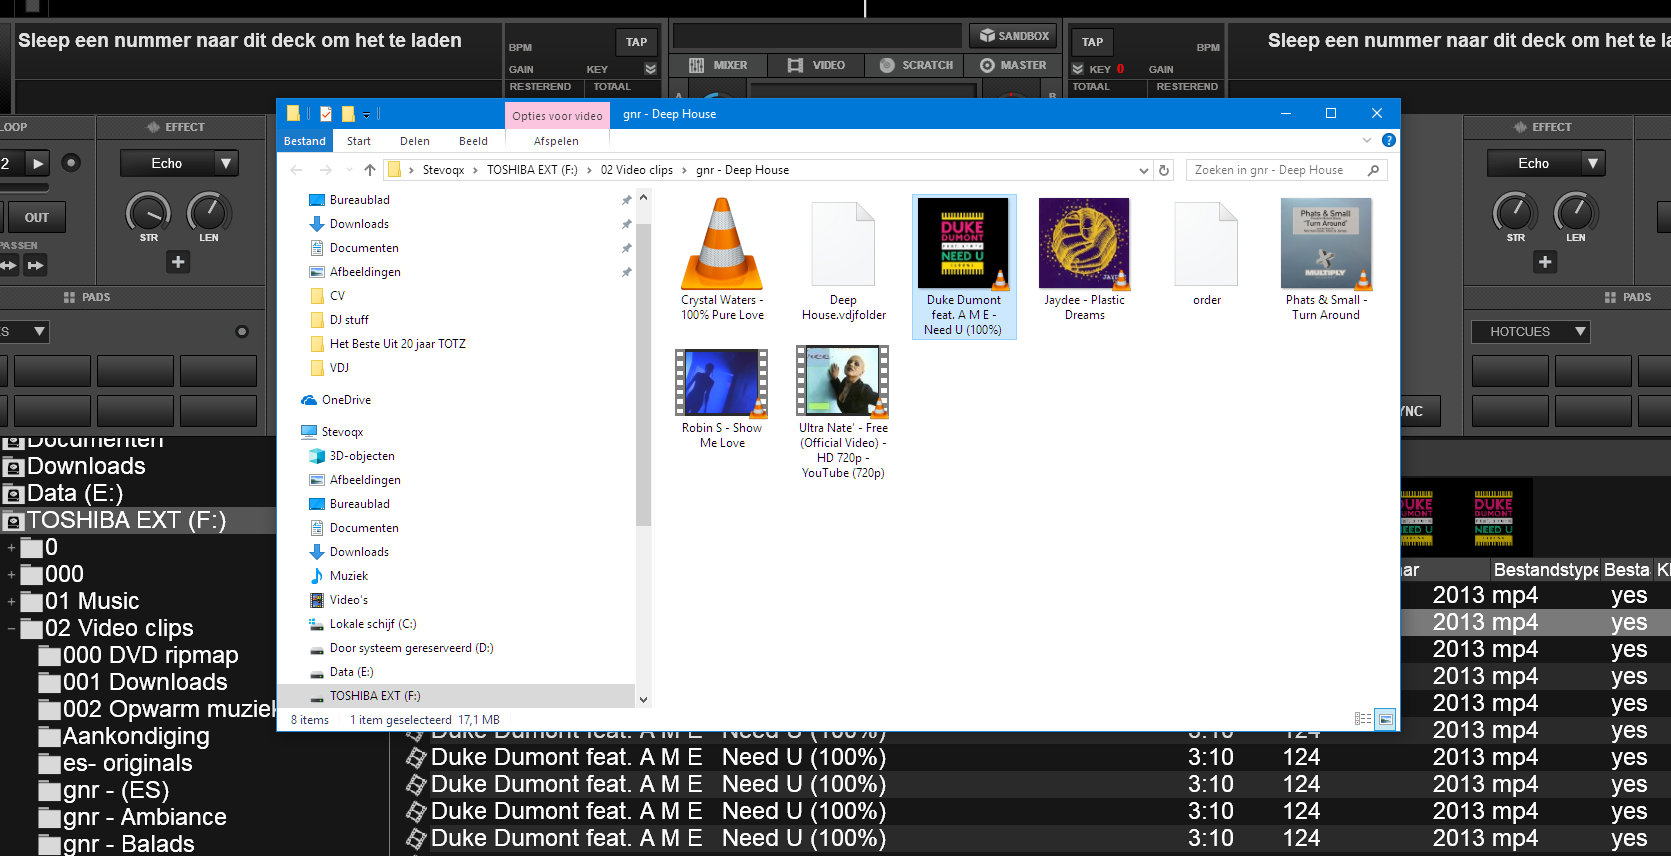Switch to the Beeld ribbon tab
This screenshot has height=856, width=1671.
473,141
